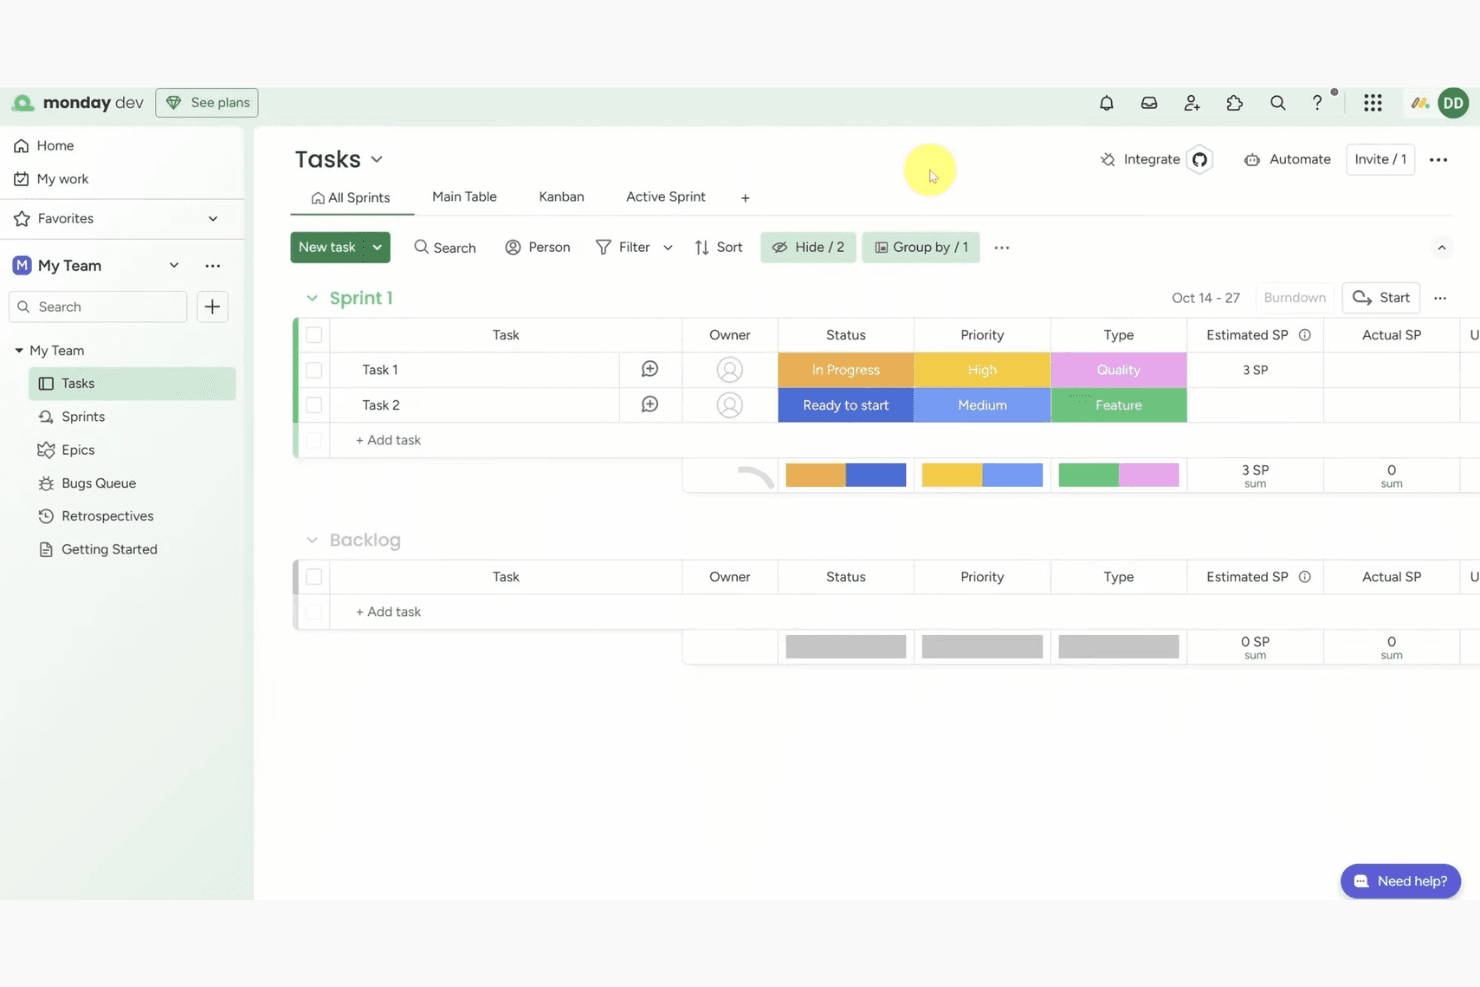Click the Automate button
This screenshot has width=1480, height=987.
point(1287,160)
